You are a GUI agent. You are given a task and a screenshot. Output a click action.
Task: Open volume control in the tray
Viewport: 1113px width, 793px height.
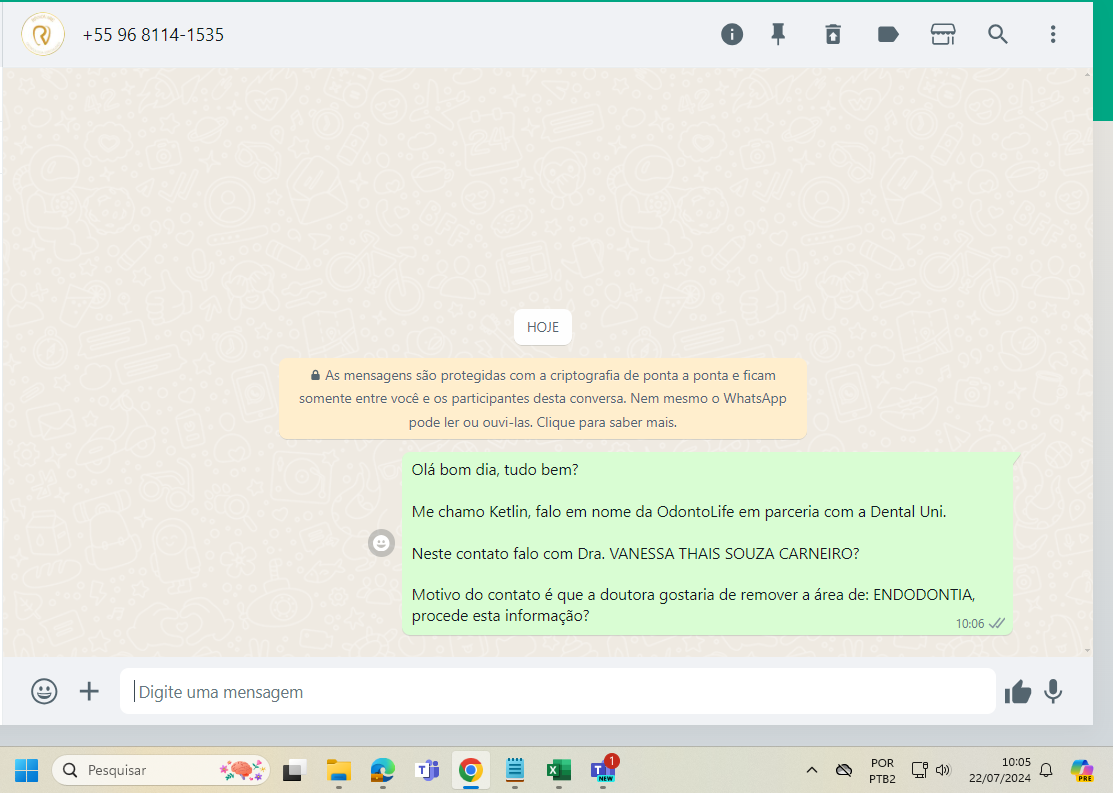click(x=943, y=770)
